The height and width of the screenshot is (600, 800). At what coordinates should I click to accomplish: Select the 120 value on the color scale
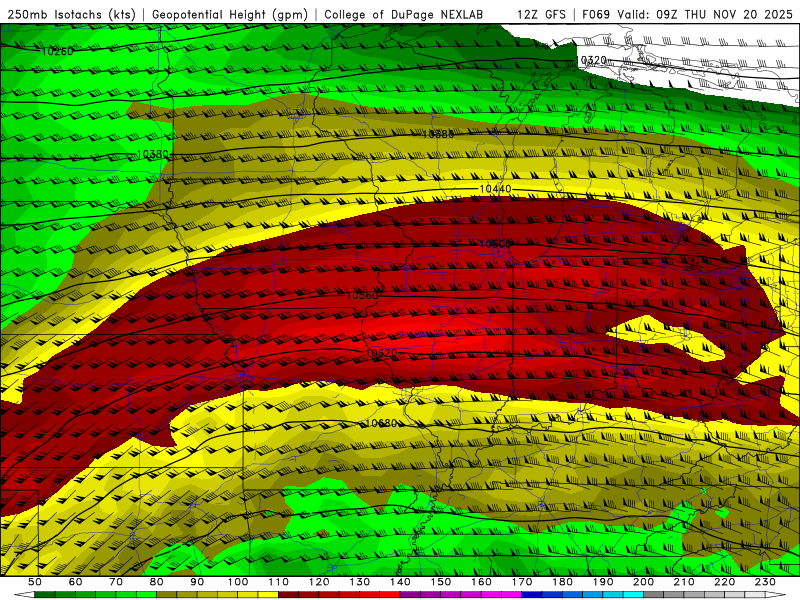[x=319, y=582]
